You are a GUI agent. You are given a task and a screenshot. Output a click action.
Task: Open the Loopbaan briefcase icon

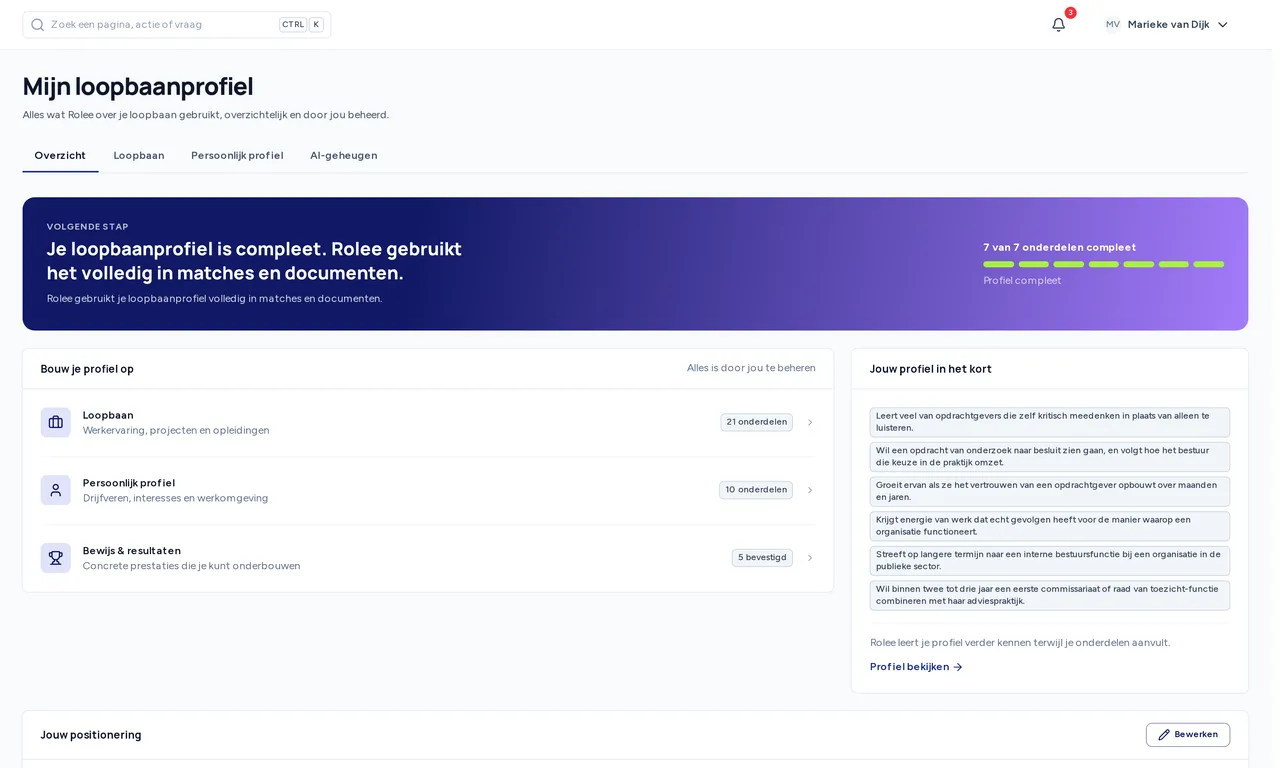click(x=56, y=422)
